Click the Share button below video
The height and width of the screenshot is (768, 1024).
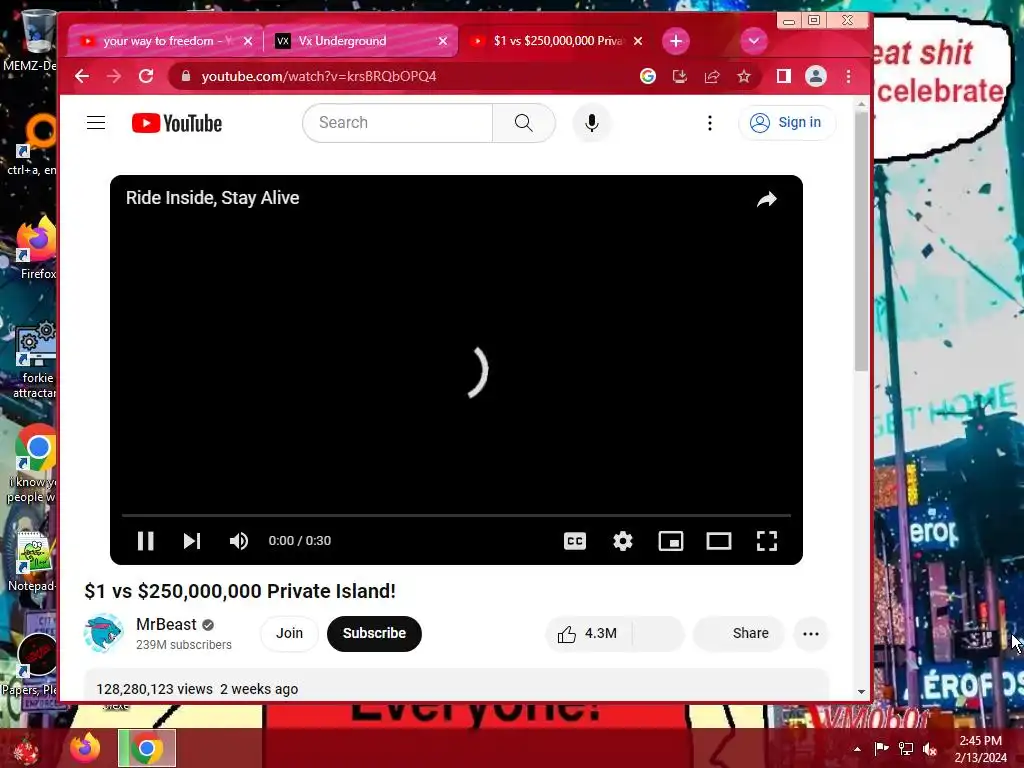pyautogui.click(x=739, y=633)
